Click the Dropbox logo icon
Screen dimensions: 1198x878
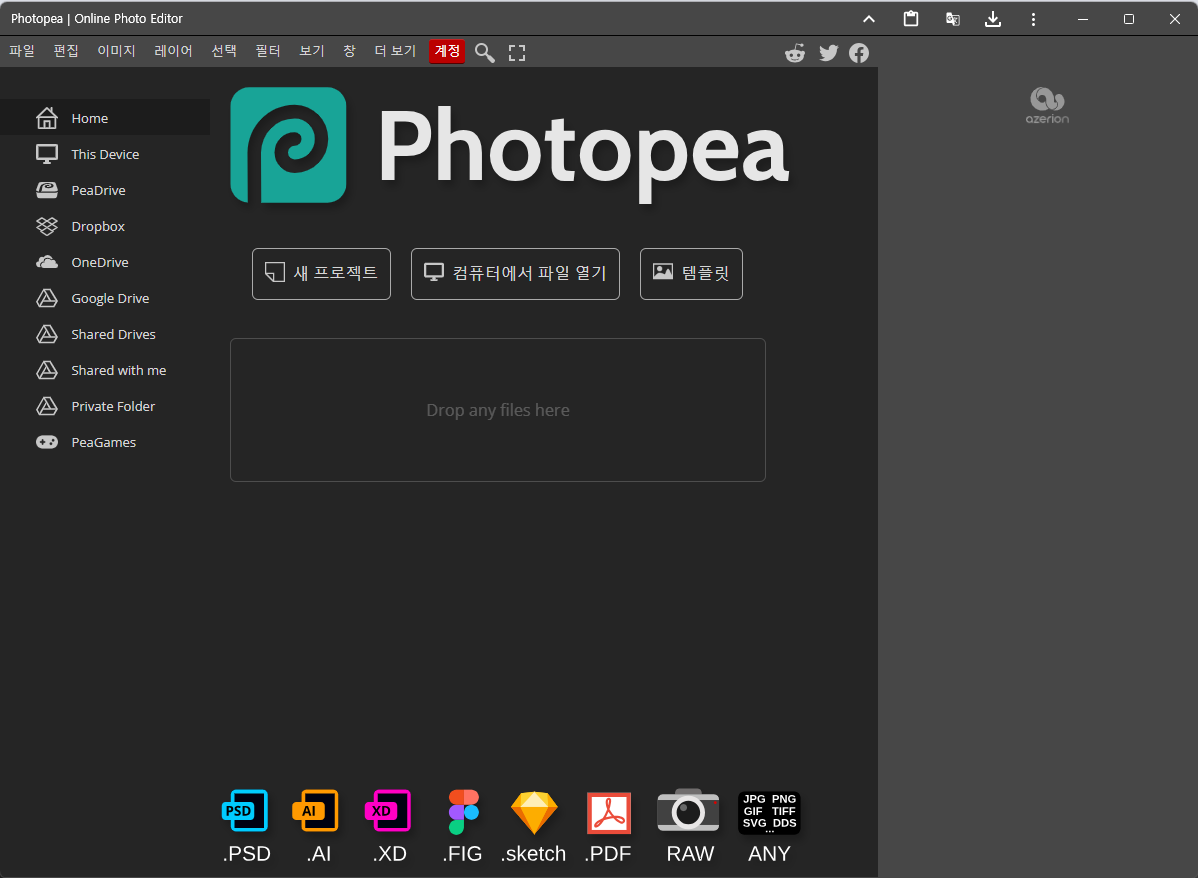coord(47,226)
